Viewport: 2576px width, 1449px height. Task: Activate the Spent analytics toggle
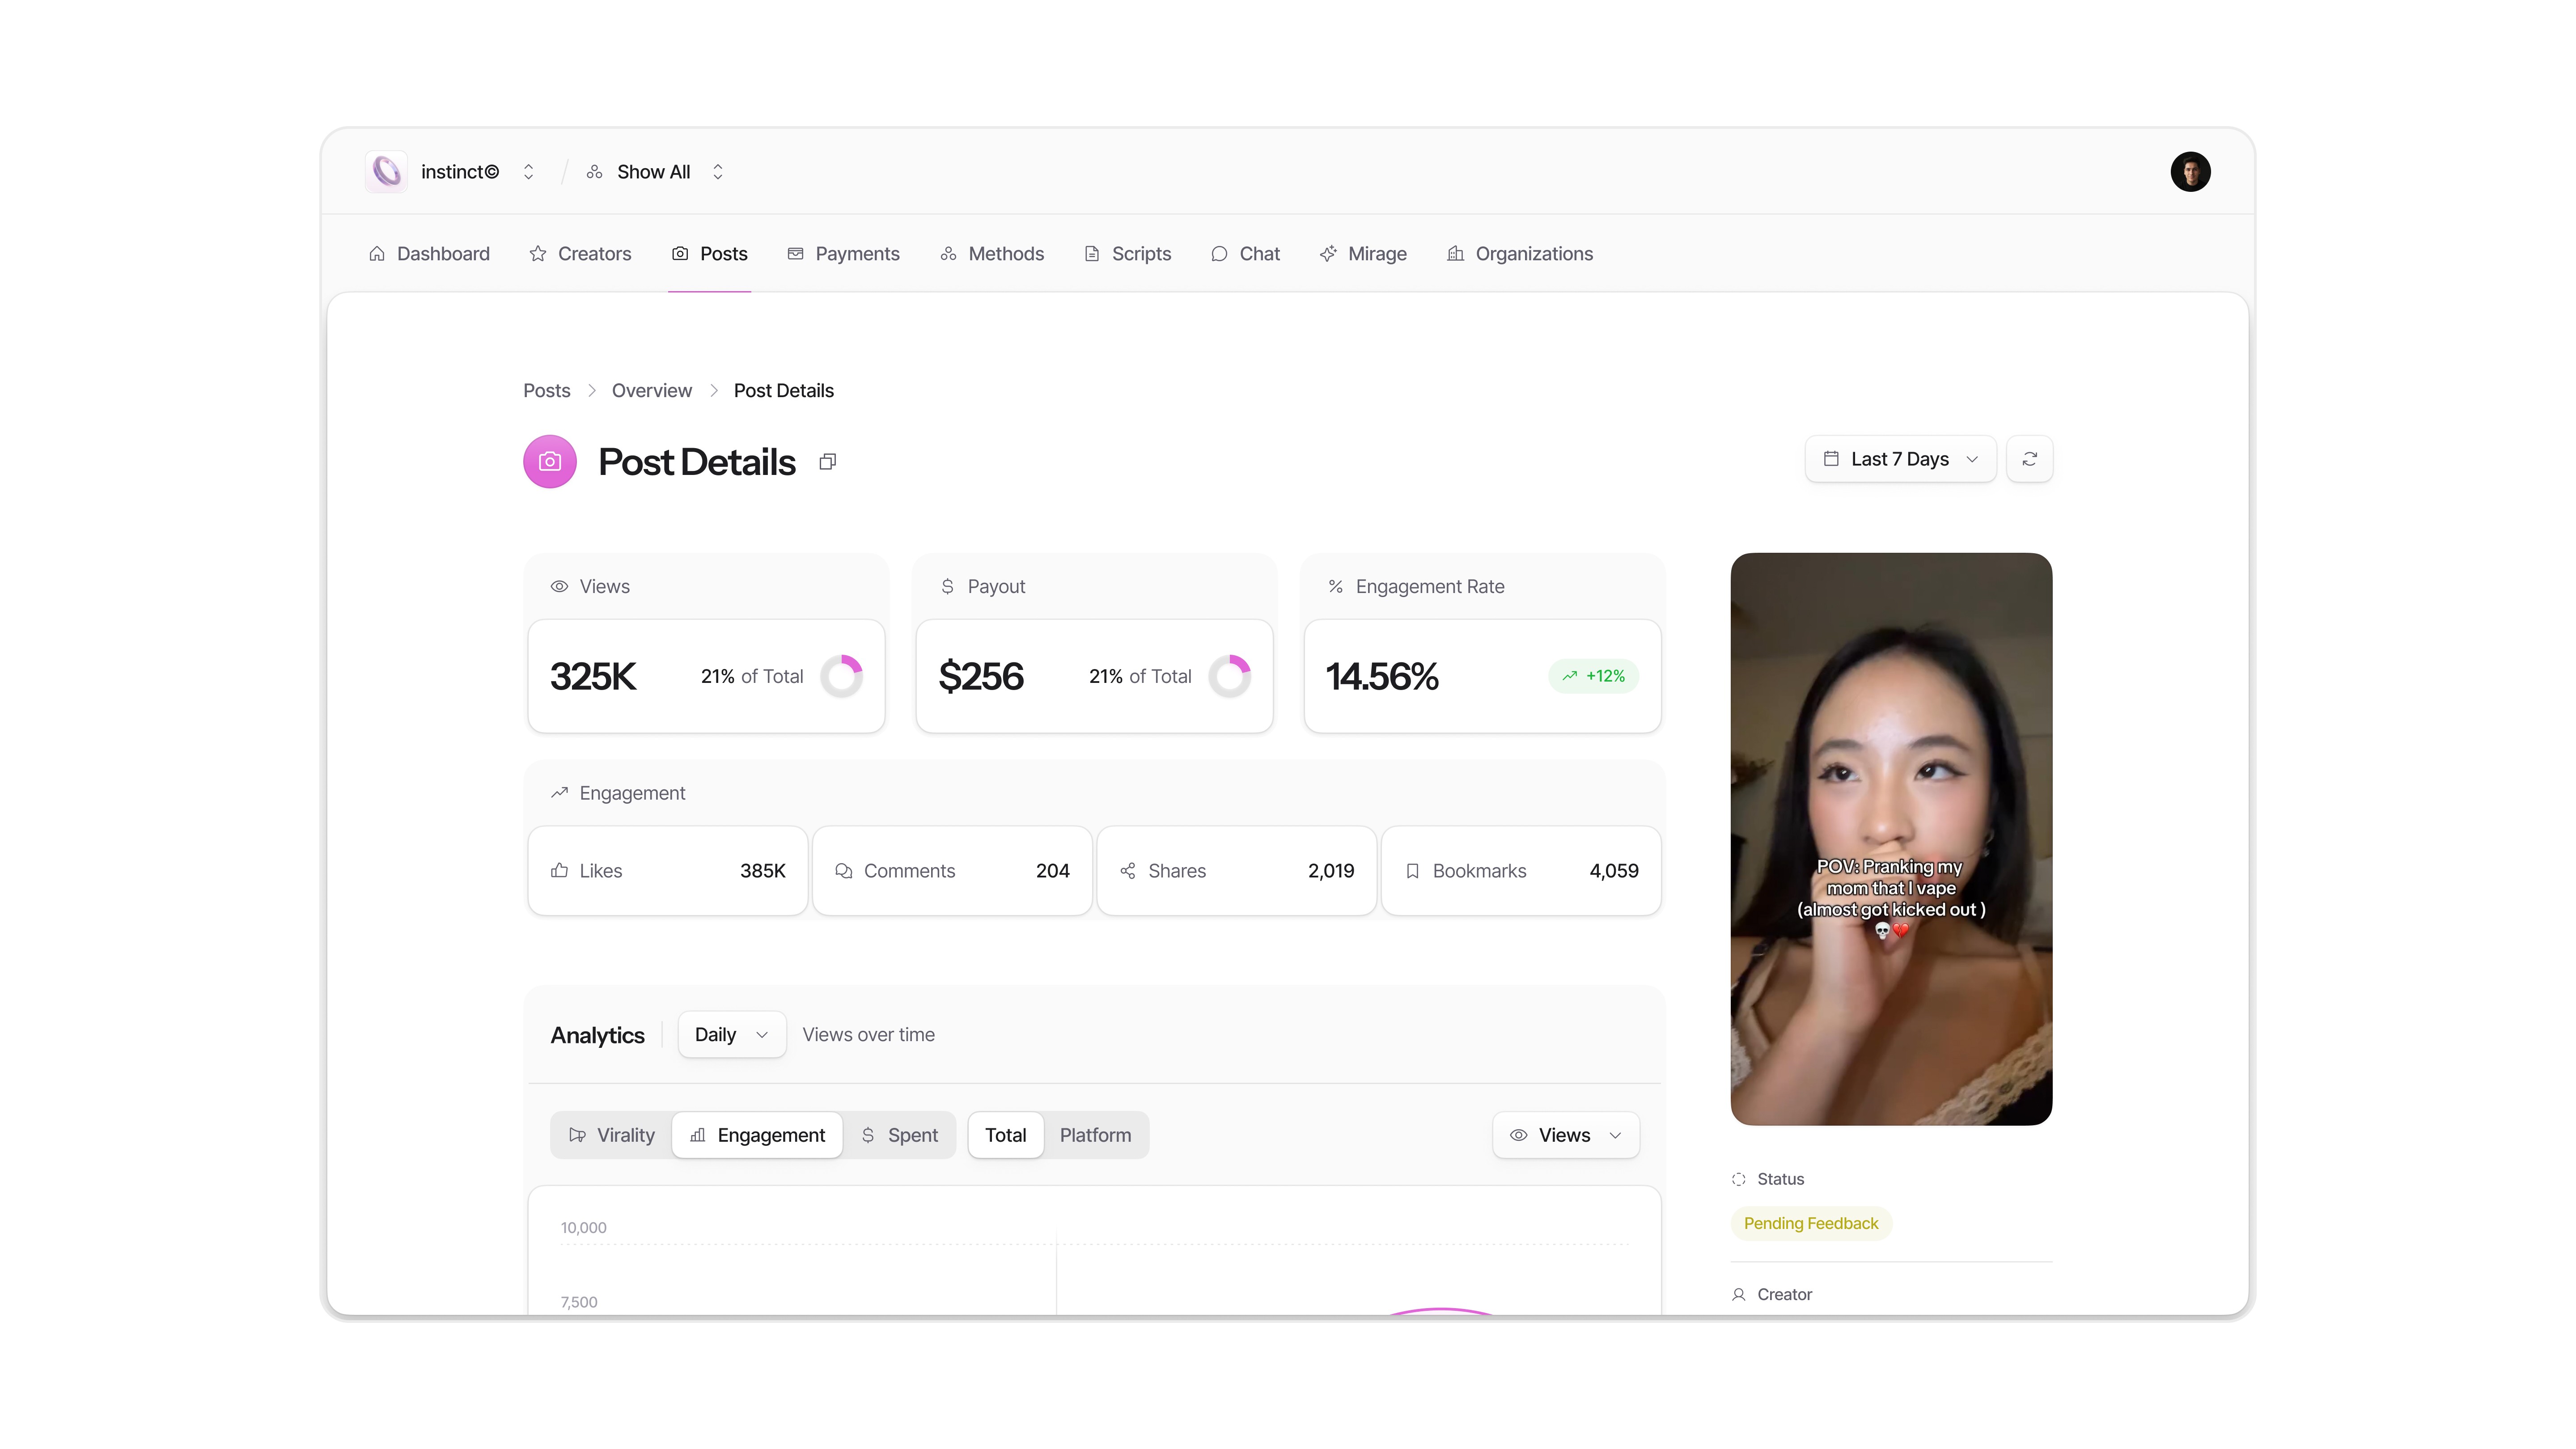[900, 1135]
